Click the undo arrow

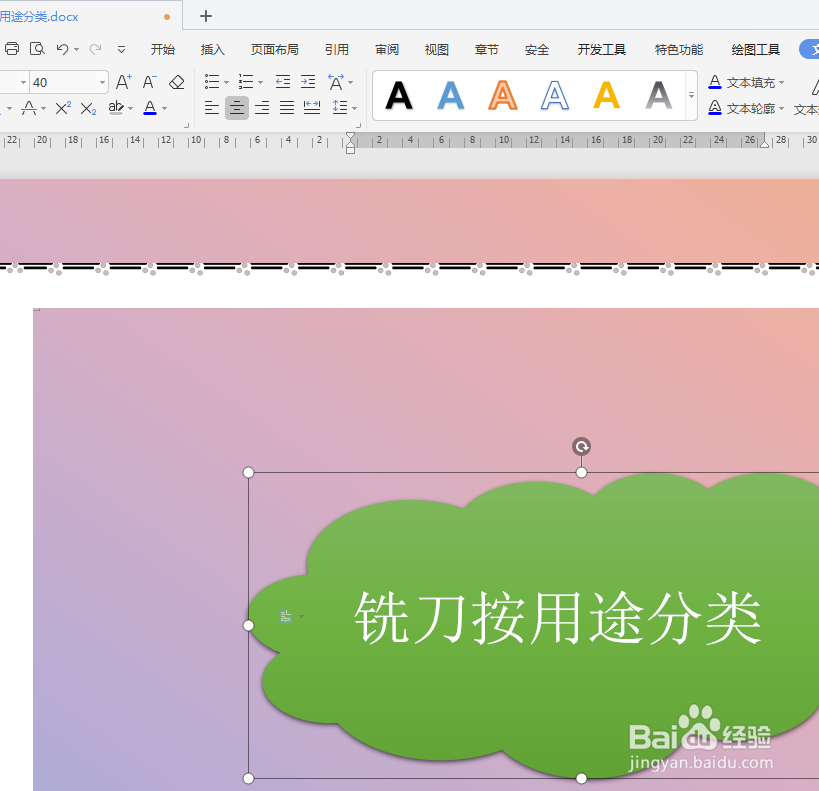(62, 49)
